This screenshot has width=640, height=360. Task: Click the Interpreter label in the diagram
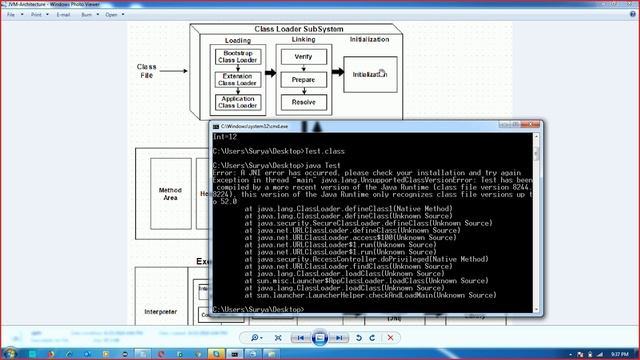coord(160,311)
